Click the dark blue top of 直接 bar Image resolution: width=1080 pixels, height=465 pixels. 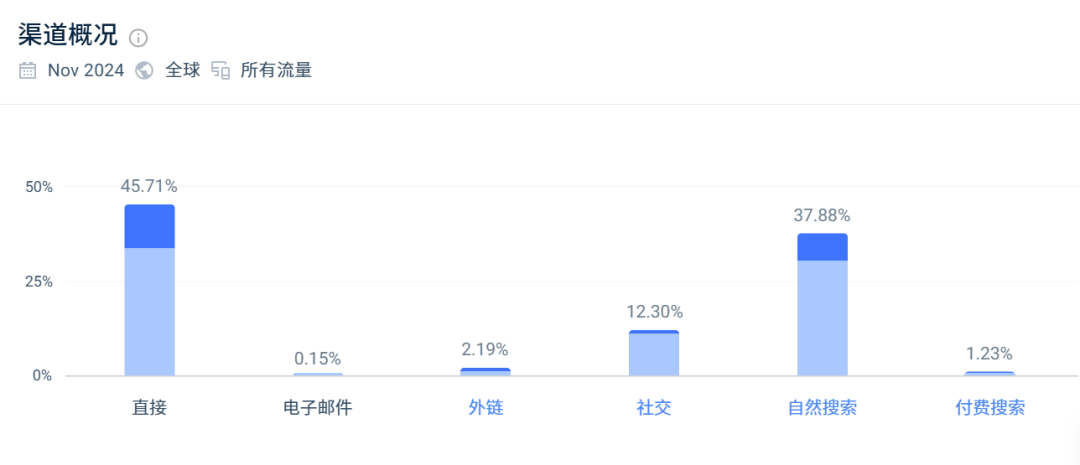pos(150,226)
